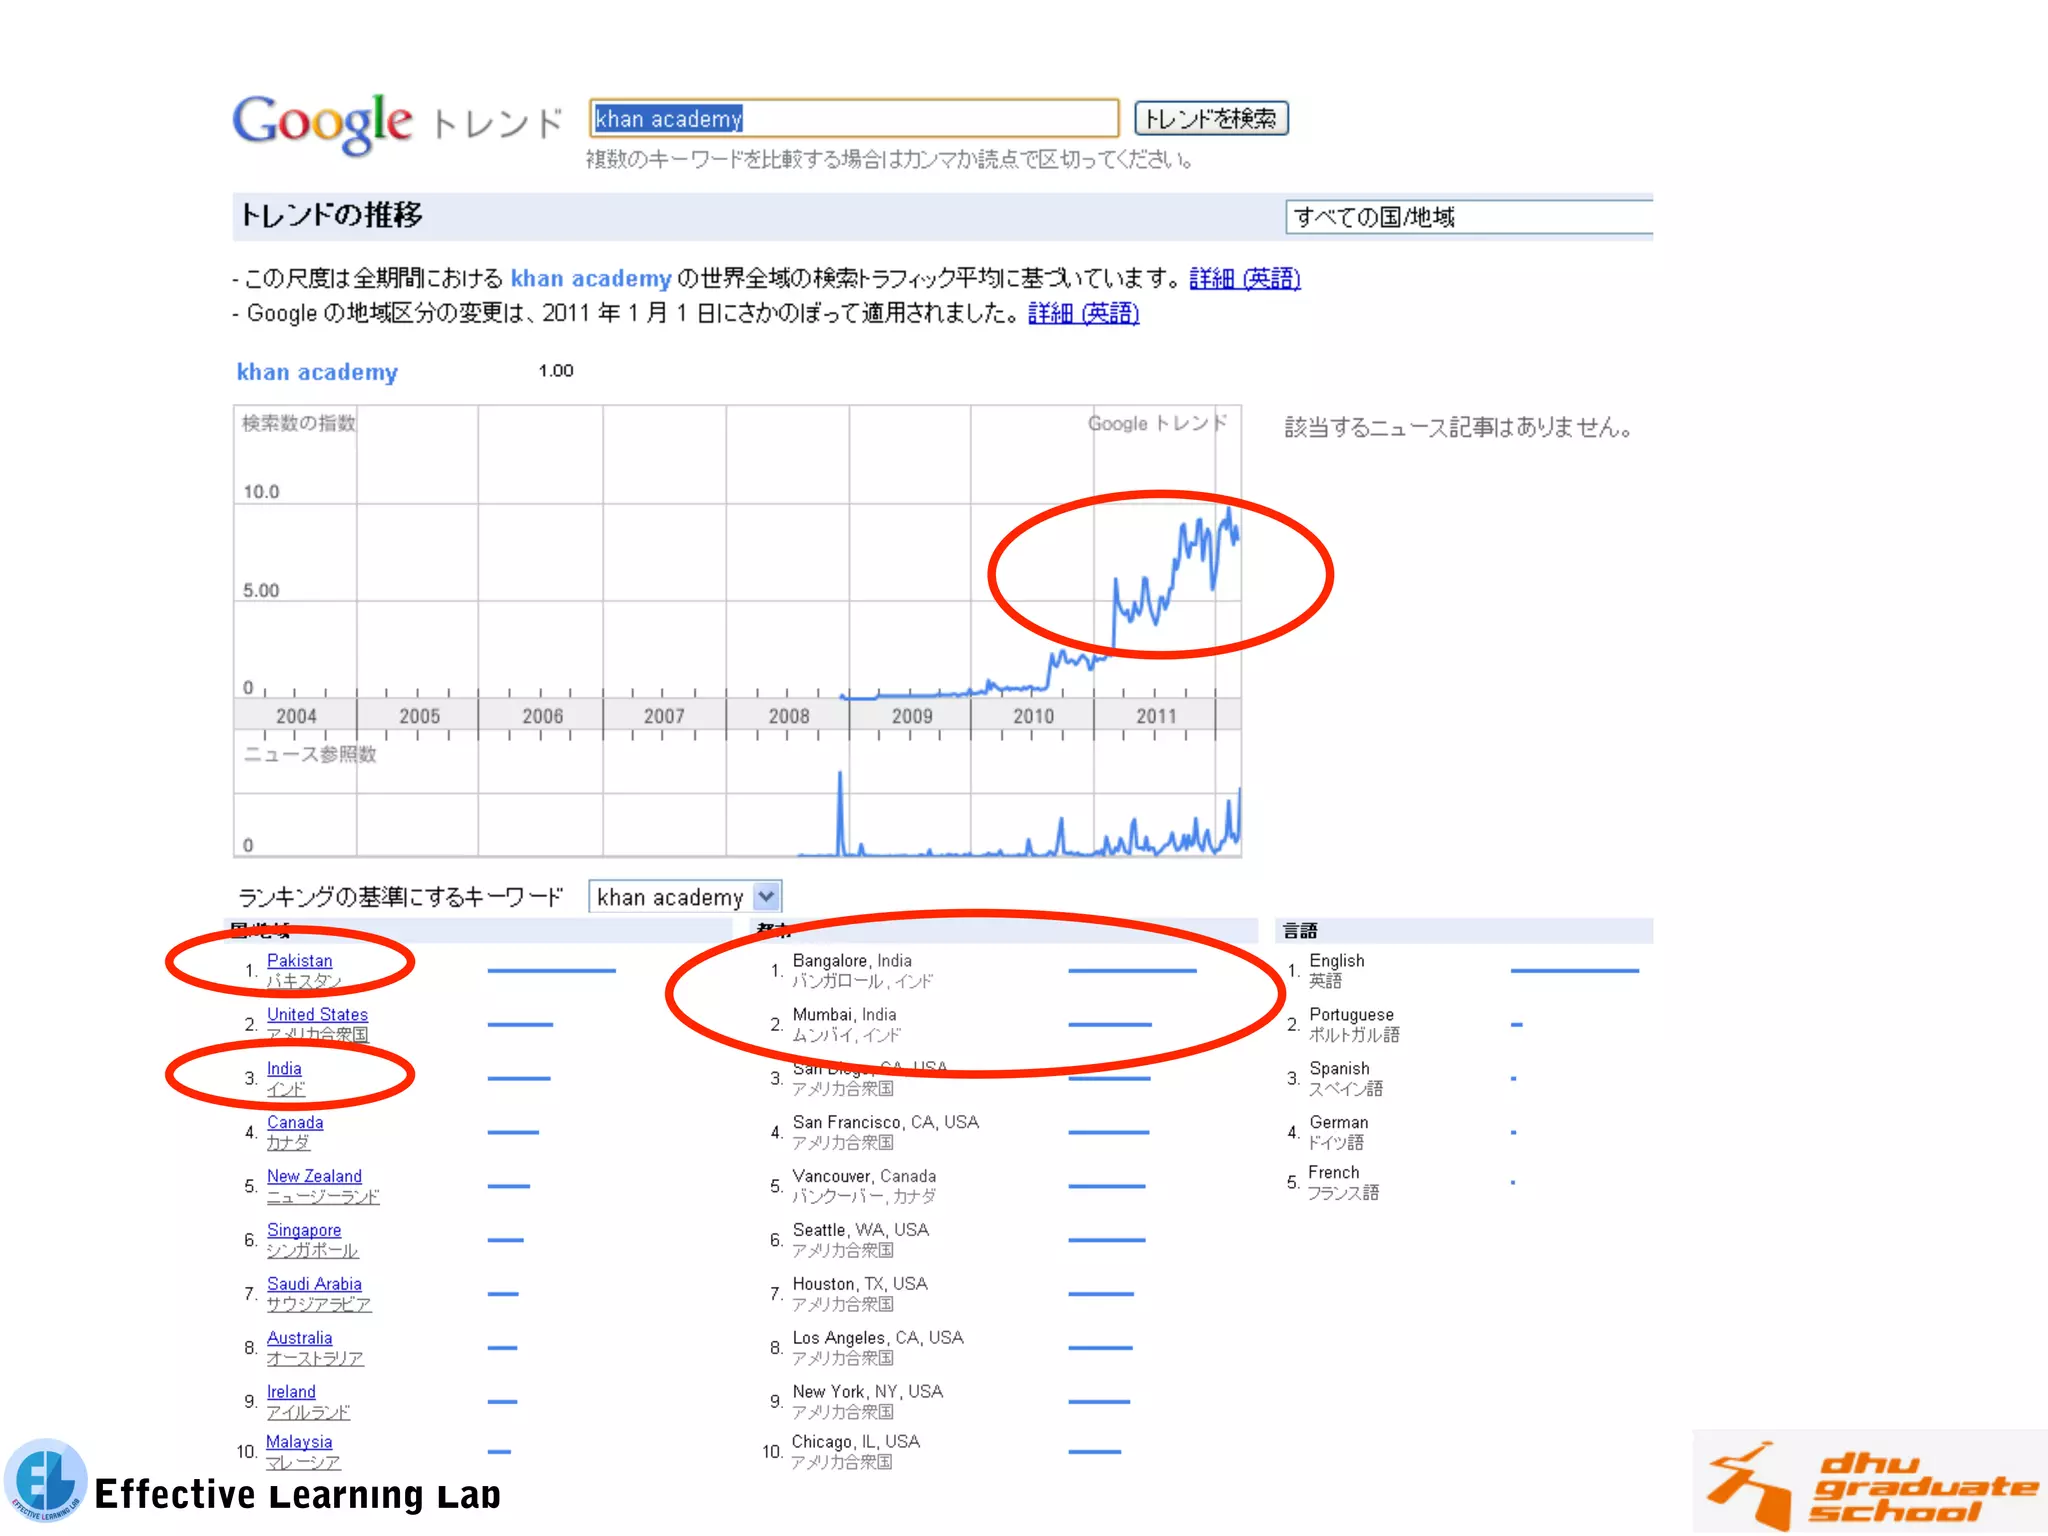Screen dimensions: 2048x1536
Task: Click the dhu graduate school logo
Action: pos(1870,1483)
